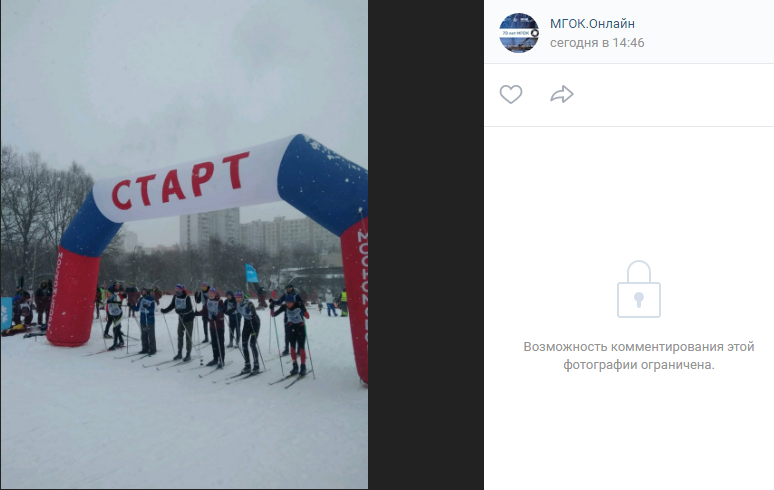This screenshot has width=774, height=490.
Task: Share the photo using the arrow icon
Action: pyautogui.click(x=562, y=94)
